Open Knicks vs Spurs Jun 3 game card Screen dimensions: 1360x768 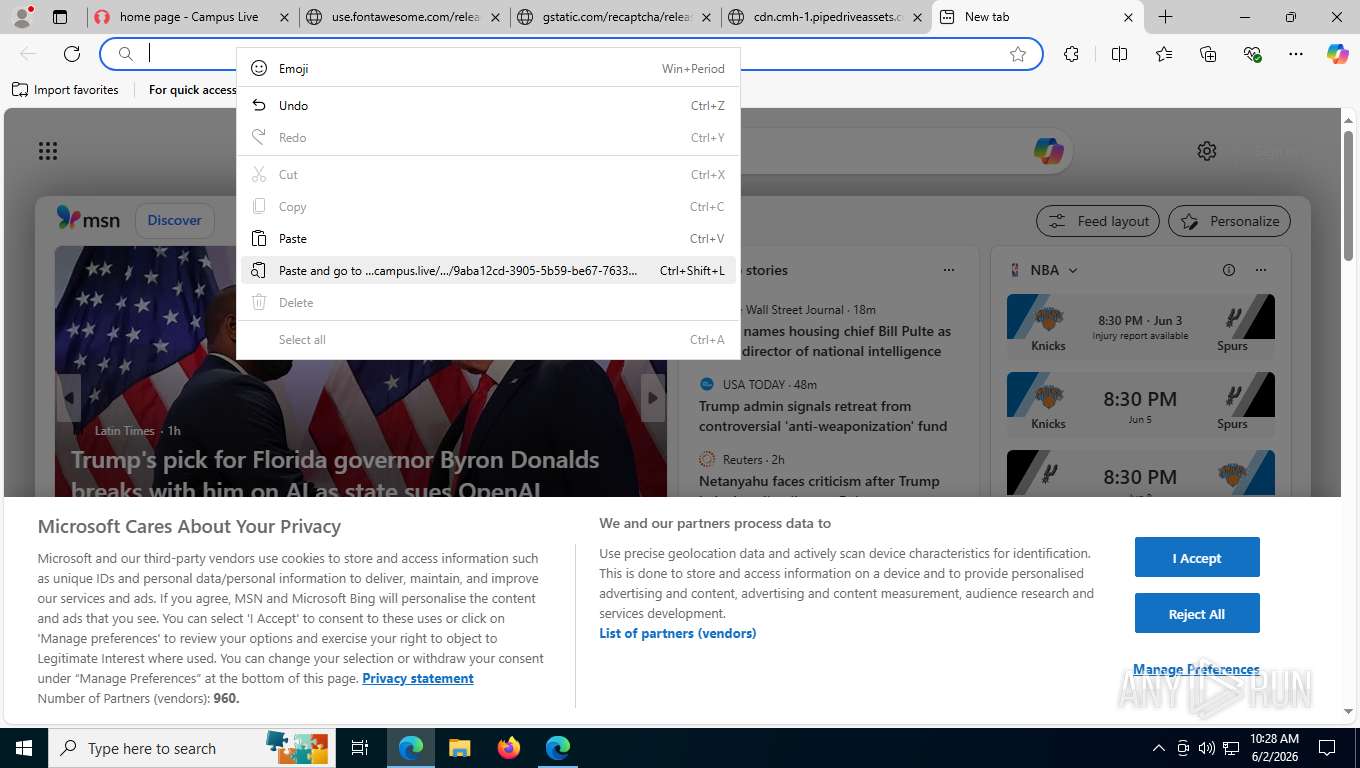coord(1140,324)
